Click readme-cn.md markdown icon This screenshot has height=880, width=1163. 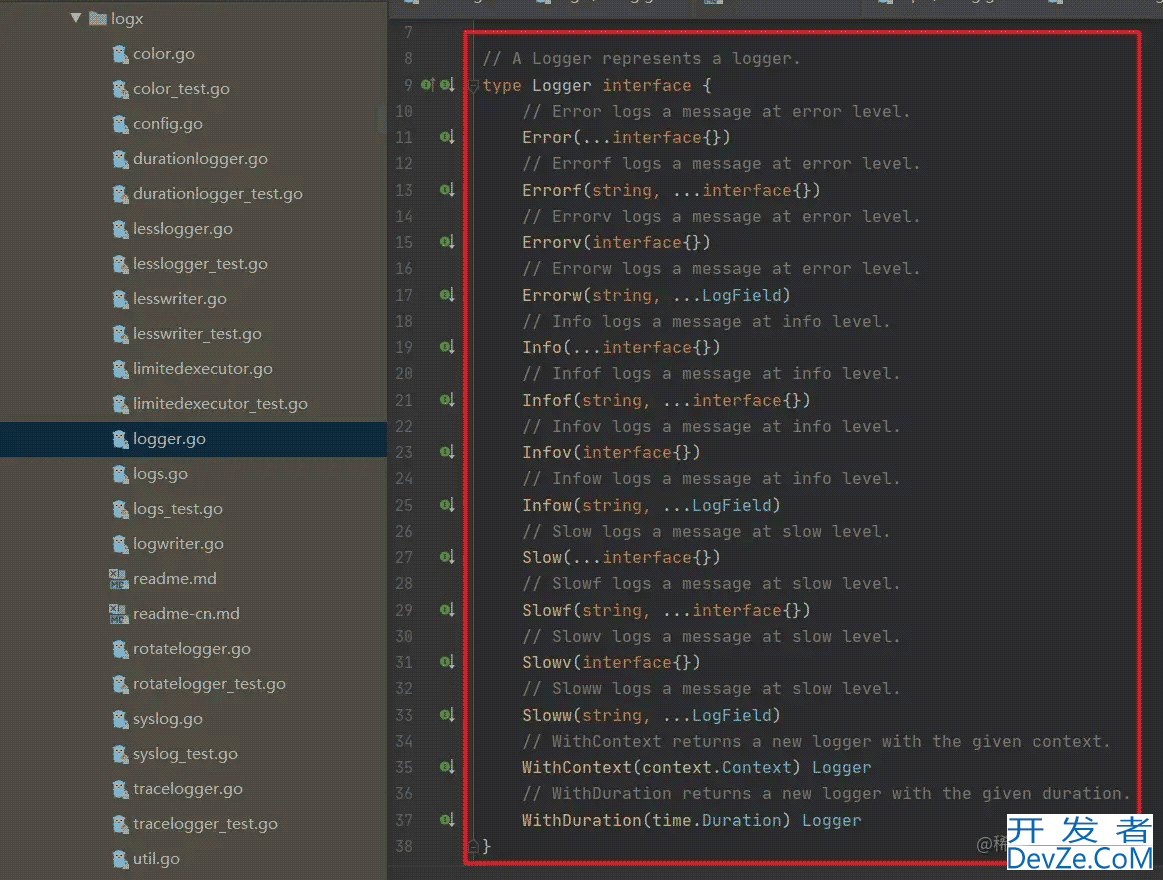pos(119,614)
